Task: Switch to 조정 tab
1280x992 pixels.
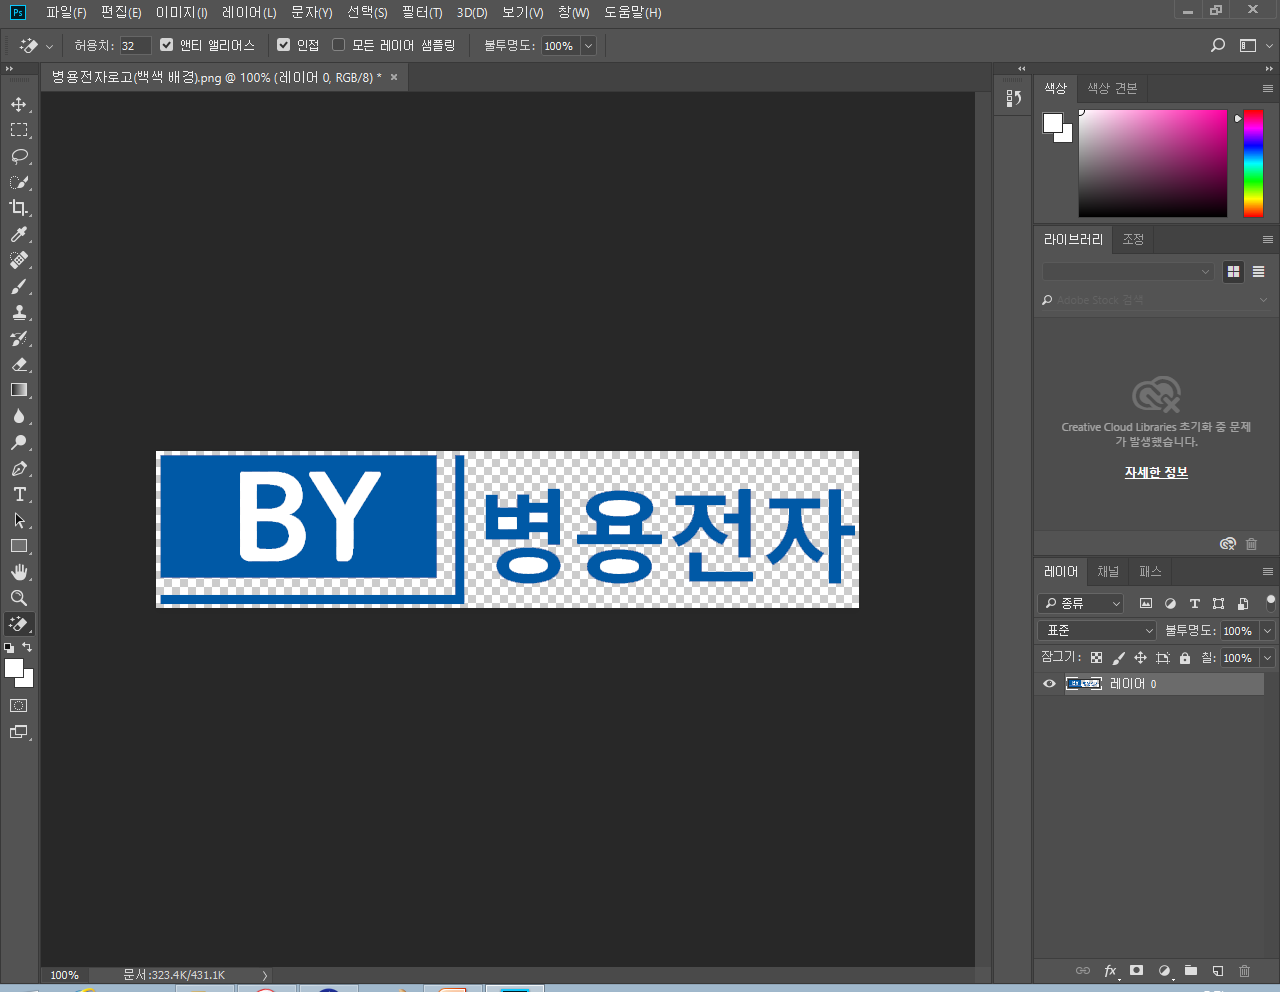Action: pyautogui.click(x=1133, y=239)
